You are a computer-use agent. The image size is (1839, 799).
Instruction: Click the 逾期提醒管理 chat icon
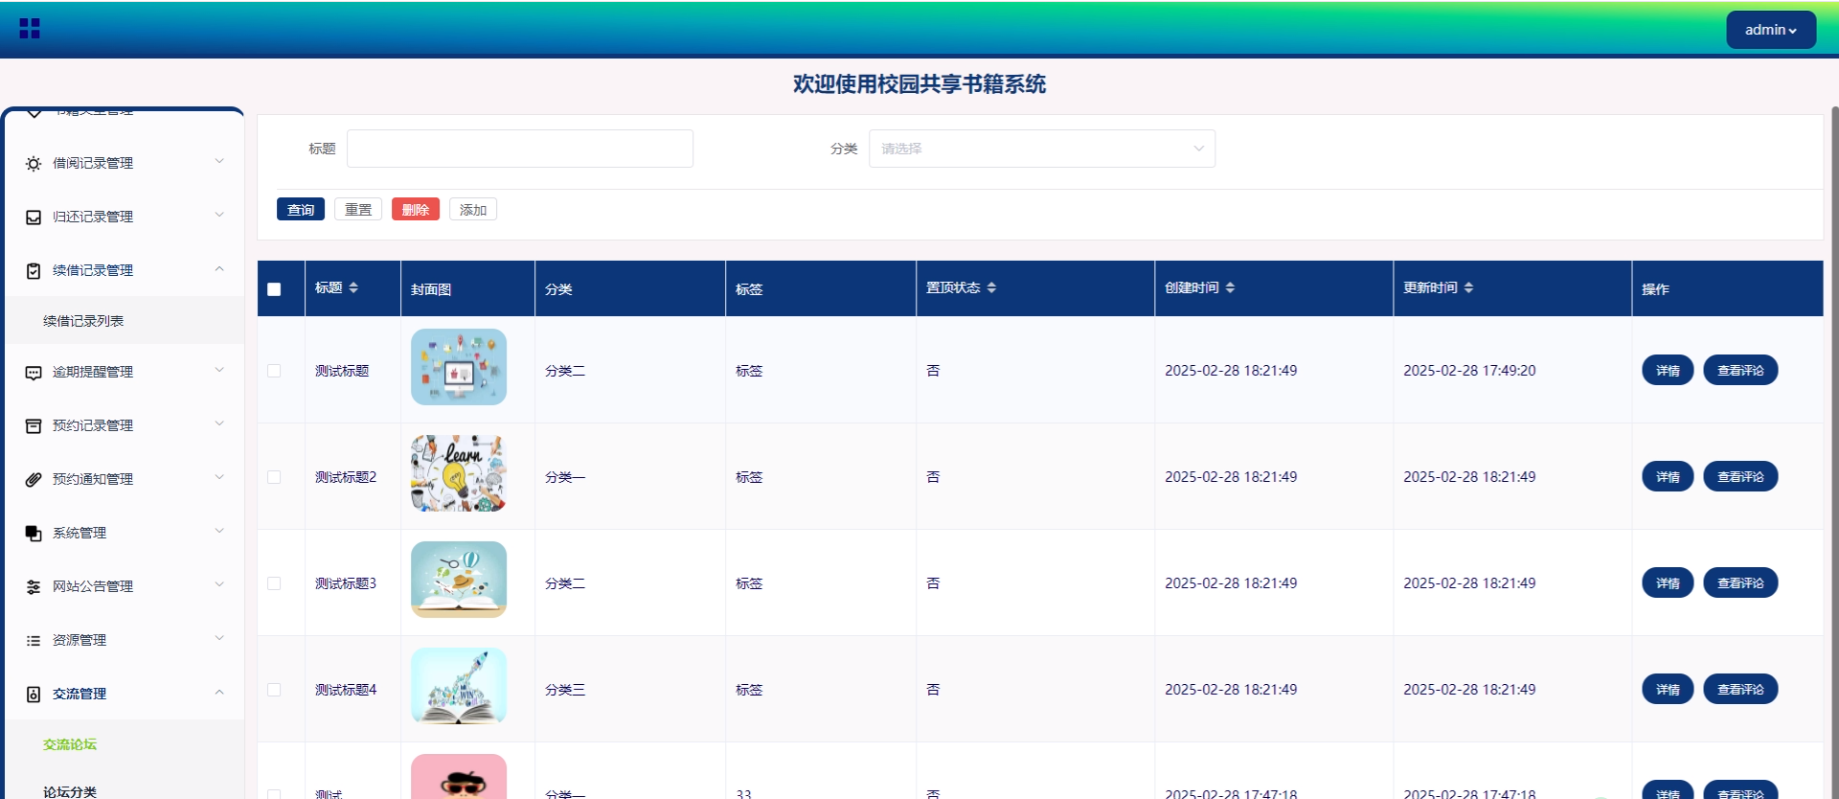tap(34, 373)
